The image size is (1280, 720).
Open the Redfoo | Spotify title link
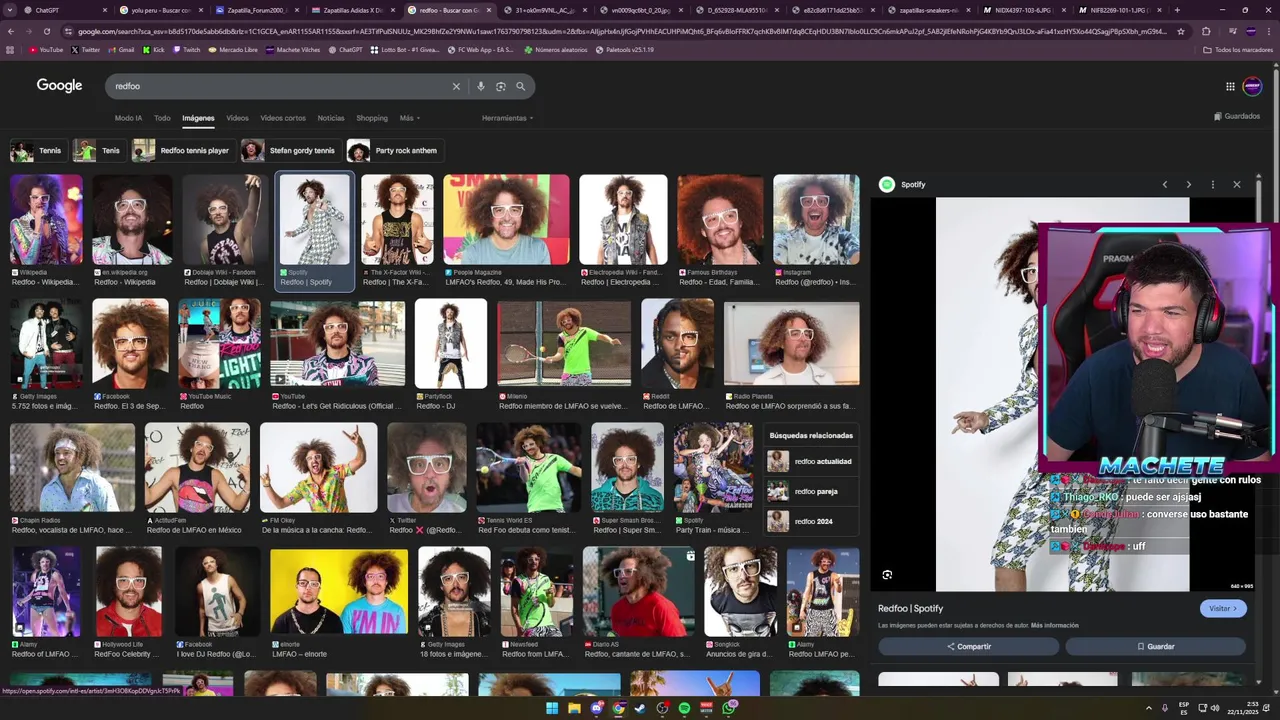(910, 608)
